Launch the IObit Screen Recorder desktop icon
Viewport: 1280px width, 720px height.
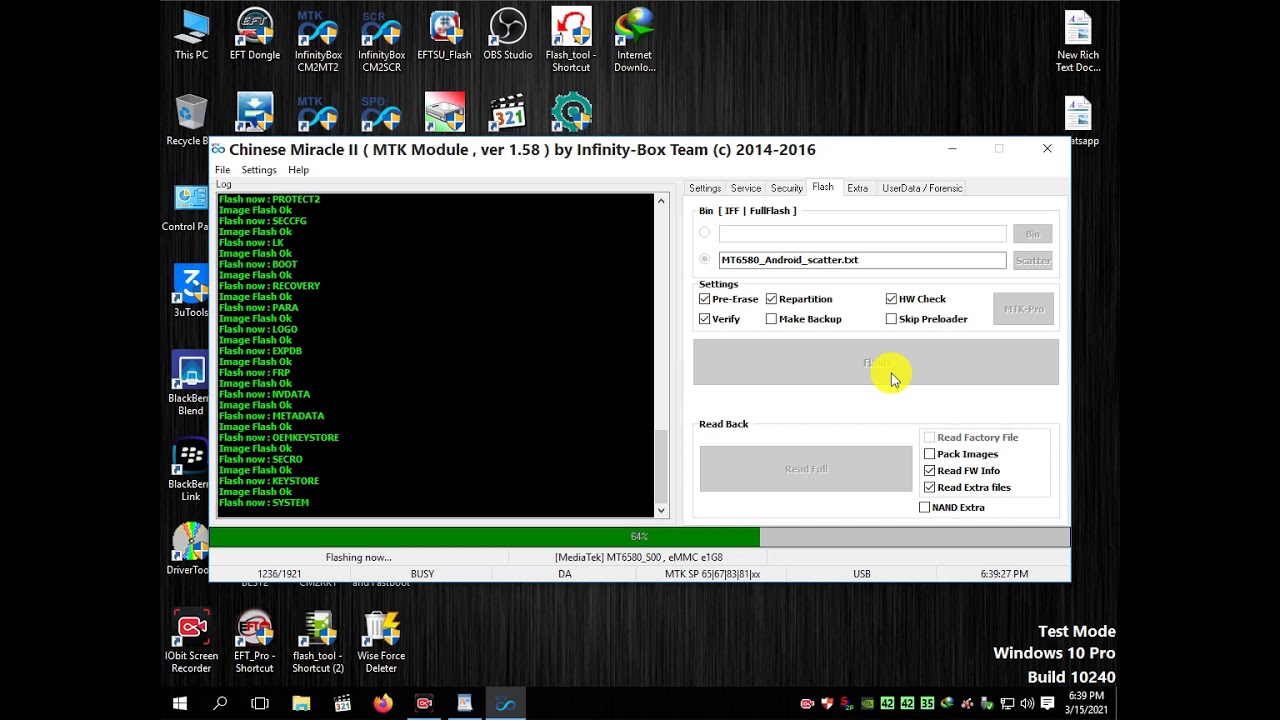pyautogui.click(x=191, y=642)
